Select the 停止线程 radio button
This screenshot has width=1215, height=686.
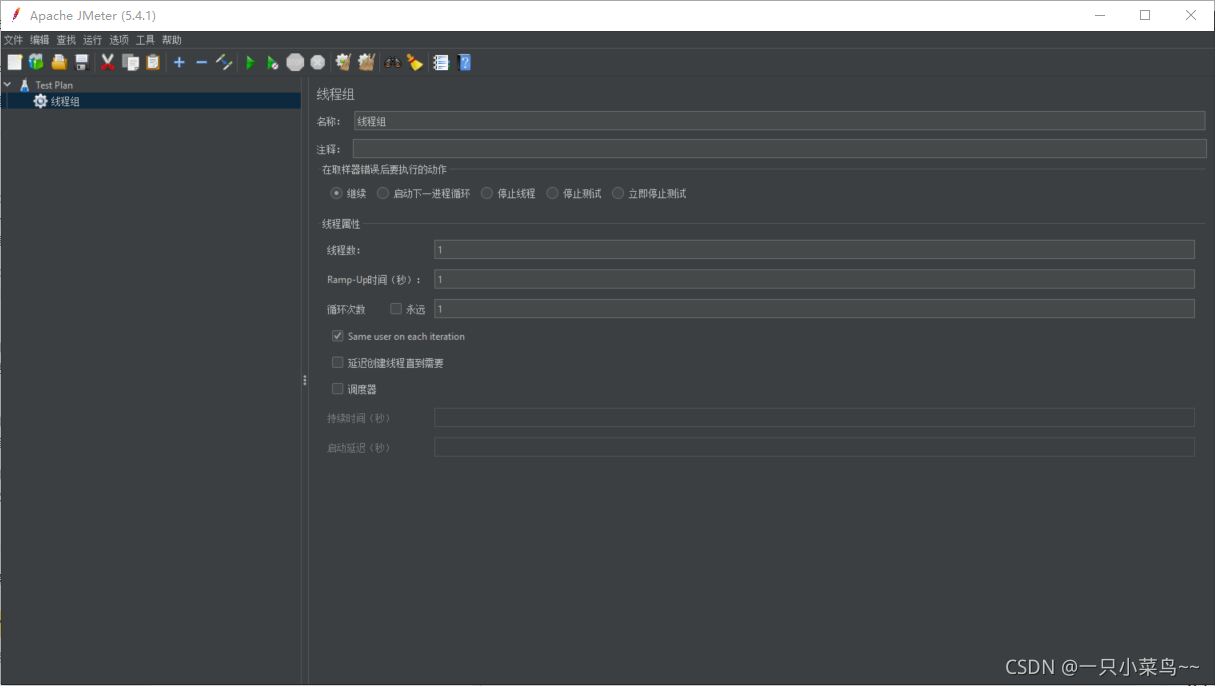(x=487, y=193)
